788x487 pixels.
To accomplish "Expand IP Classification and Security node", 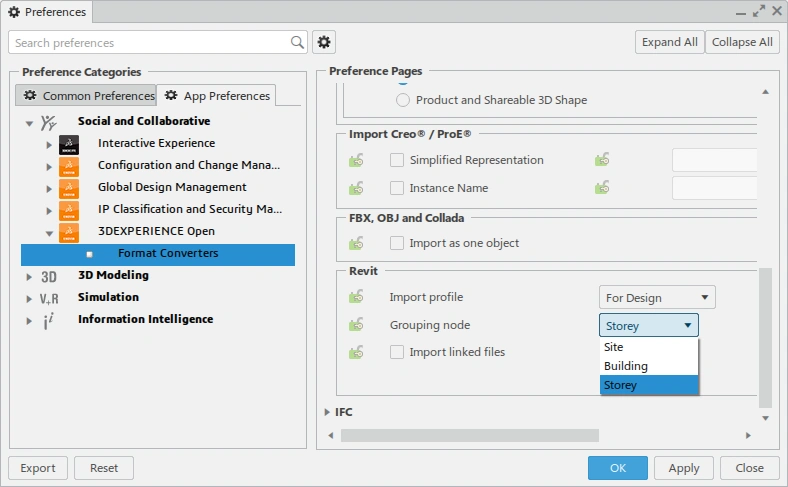I will coord(49,211).
